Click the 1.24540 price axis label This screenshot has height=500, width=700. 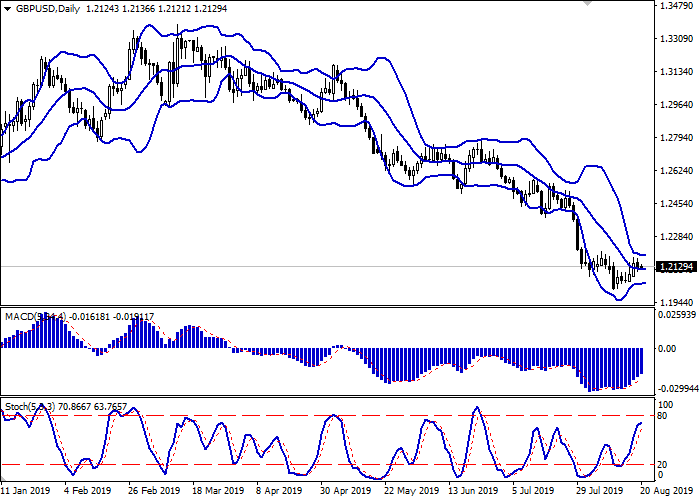click(x=673, y=204)
